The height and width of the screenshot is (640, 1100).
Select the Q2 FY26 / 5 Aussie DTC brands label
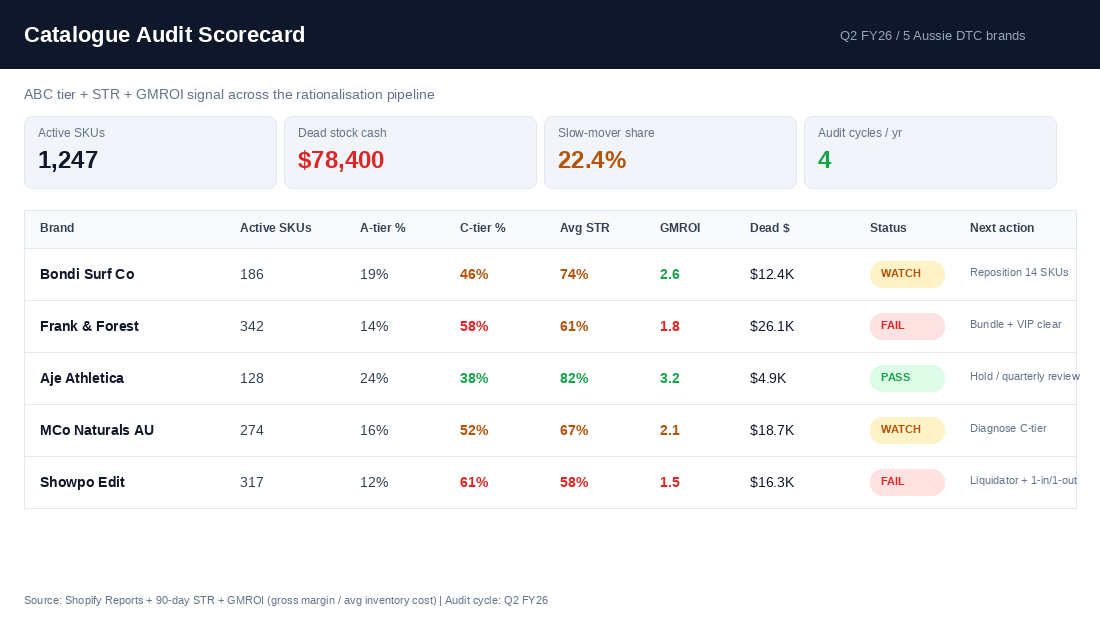(x=932, y=36)
